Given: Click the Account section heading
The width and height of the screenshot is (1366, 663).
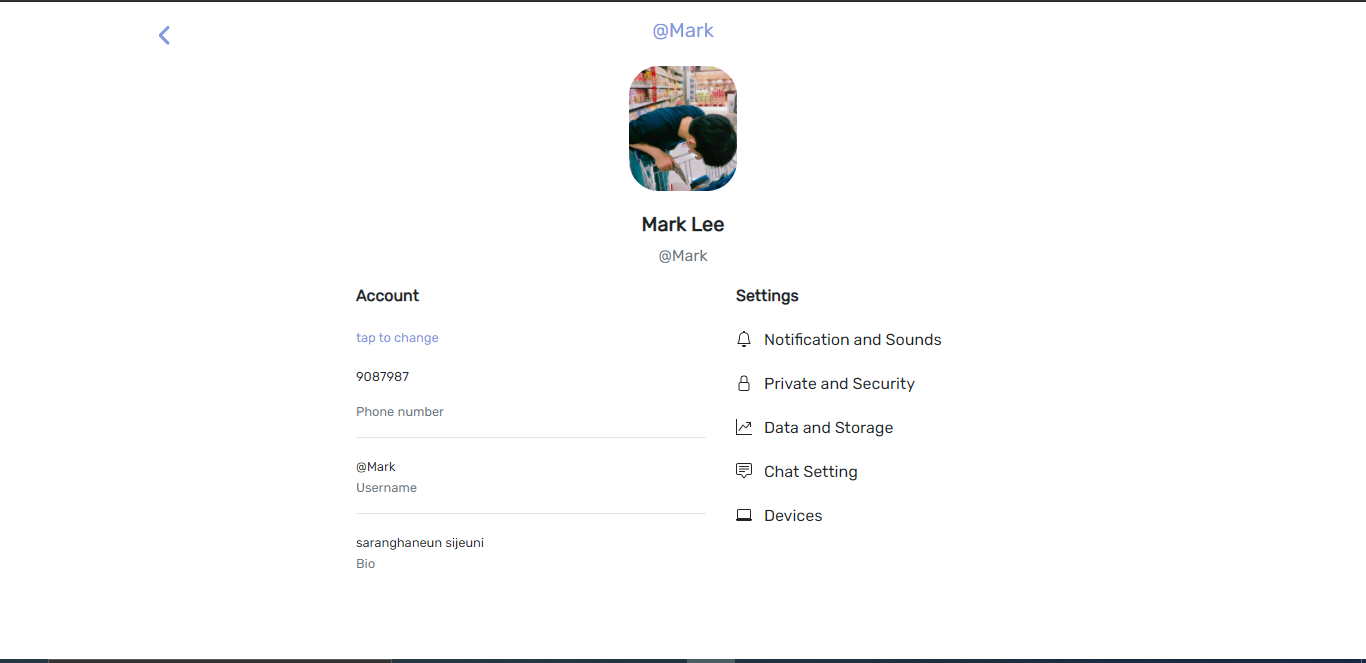Looking at the screenshot, I should 387,295.
